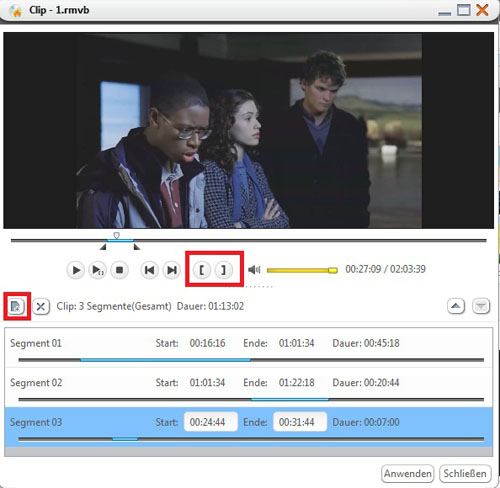Select Segment 01 row
The width and height of the screenshot is (500, 488).
[248, 348]
